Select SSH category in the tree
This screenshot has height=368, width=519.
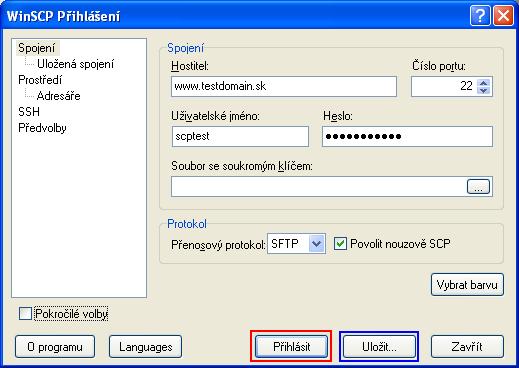click(x=29, y=112)
